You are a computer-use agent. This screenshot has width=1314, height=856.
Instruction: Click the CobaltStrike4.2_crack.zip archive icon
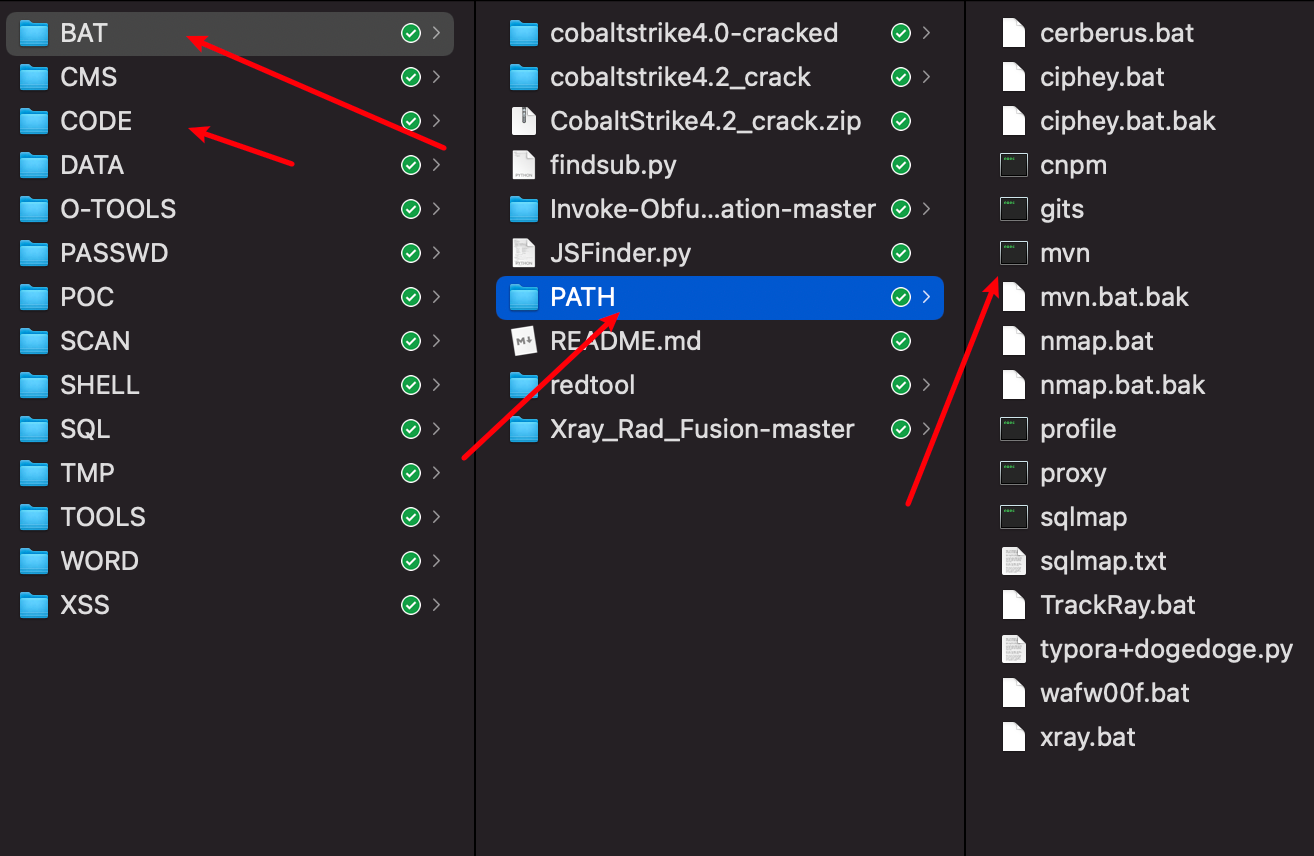pyautogui.click(x=524, y=122)
